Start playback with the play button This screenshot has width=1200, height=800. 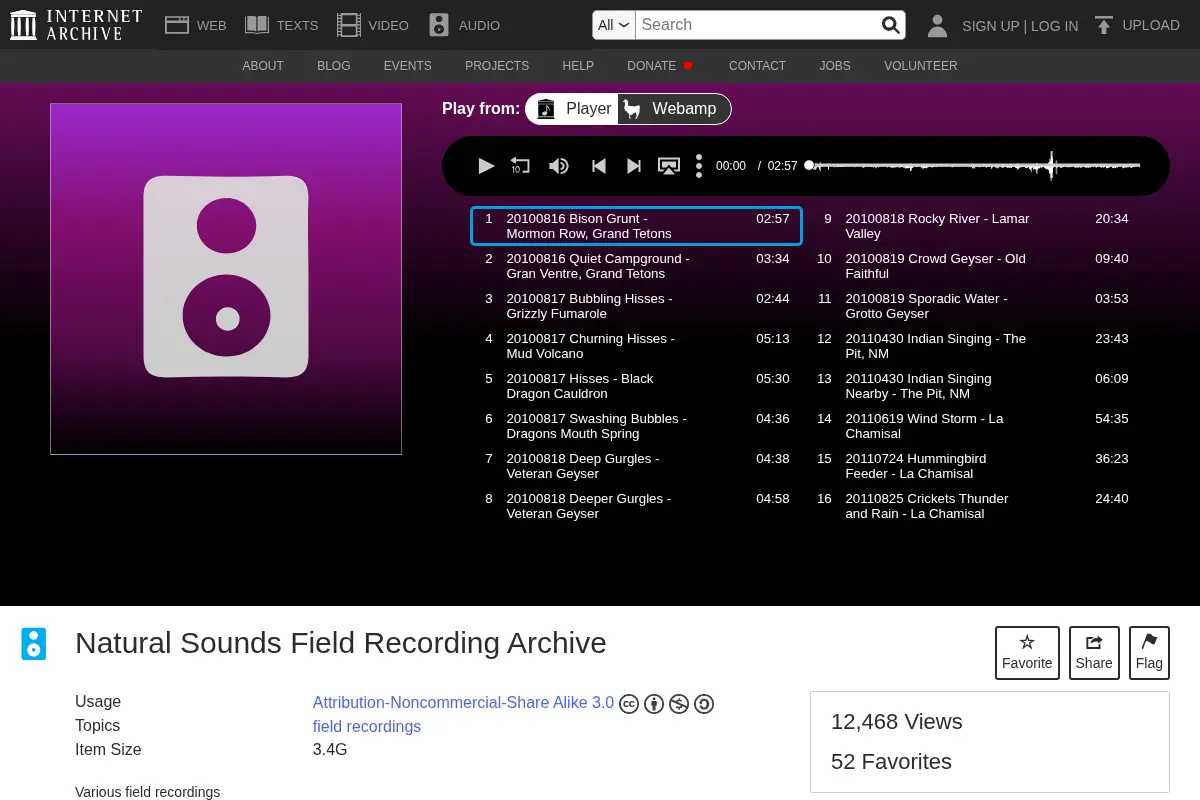coord(486,166)
